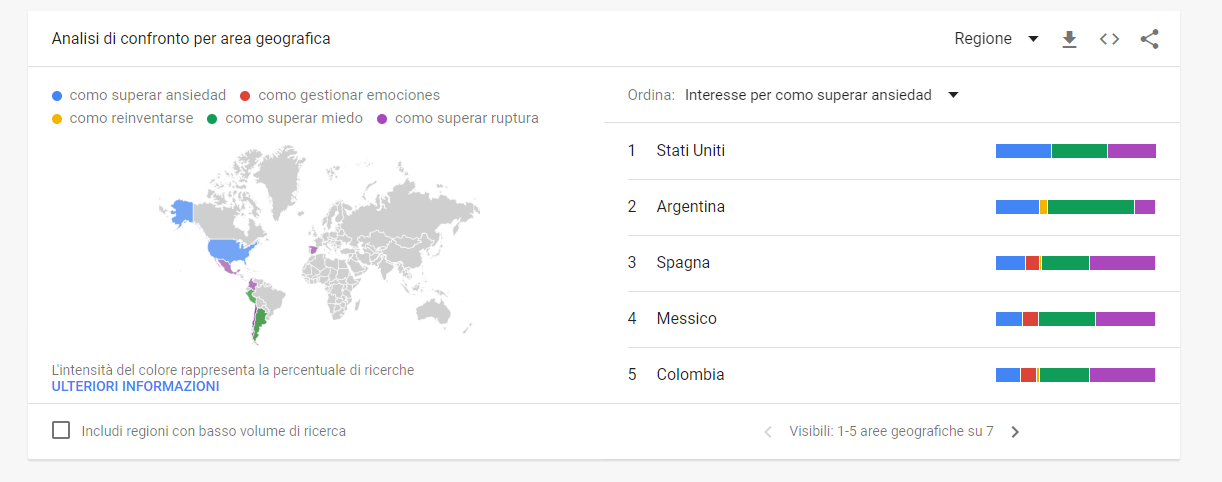Viewport: 1222px width, 482px height.
Task: Click the yellow dot for como reinventarse
Action: tap(57, 119)
